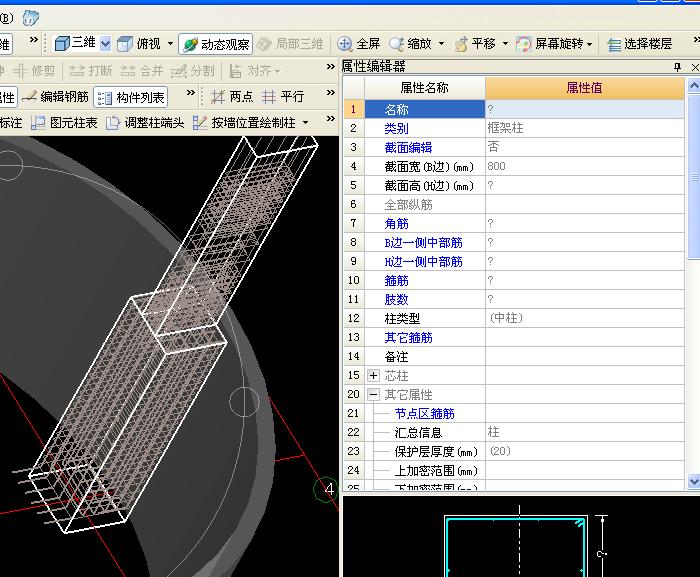The height and width of the screenshot is (577, 700).
Task: Toggle the 构件列表 component list panel
Action: (131, 97)
